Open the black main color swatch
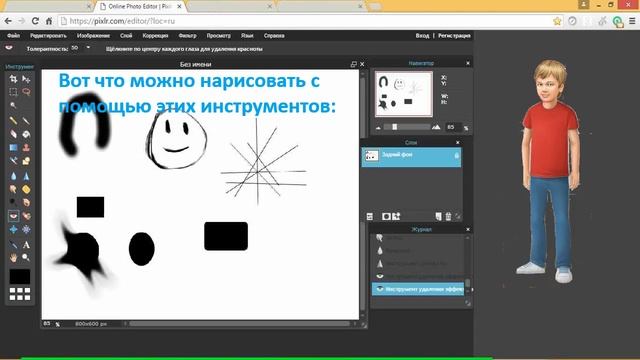 (20, 276)
